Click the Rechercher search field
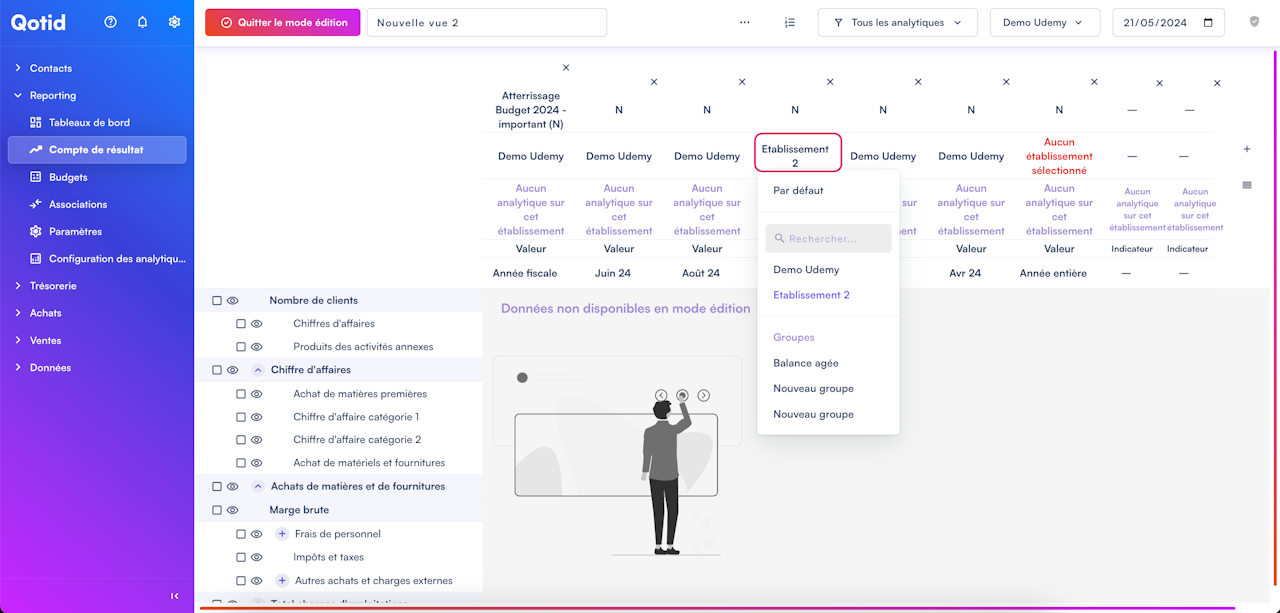The height and width of the screenshot is (613, 1280). 828,238
